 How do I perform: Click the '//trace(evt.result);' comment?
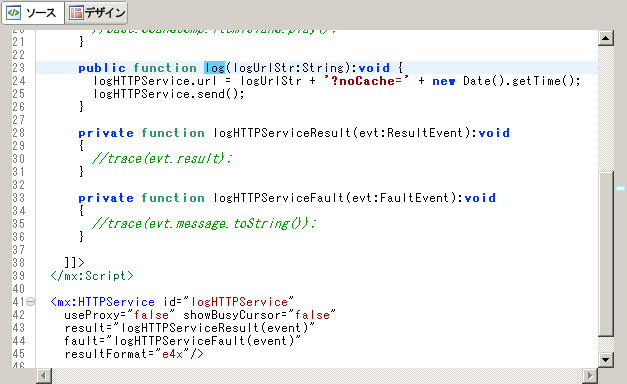[162, 159]
